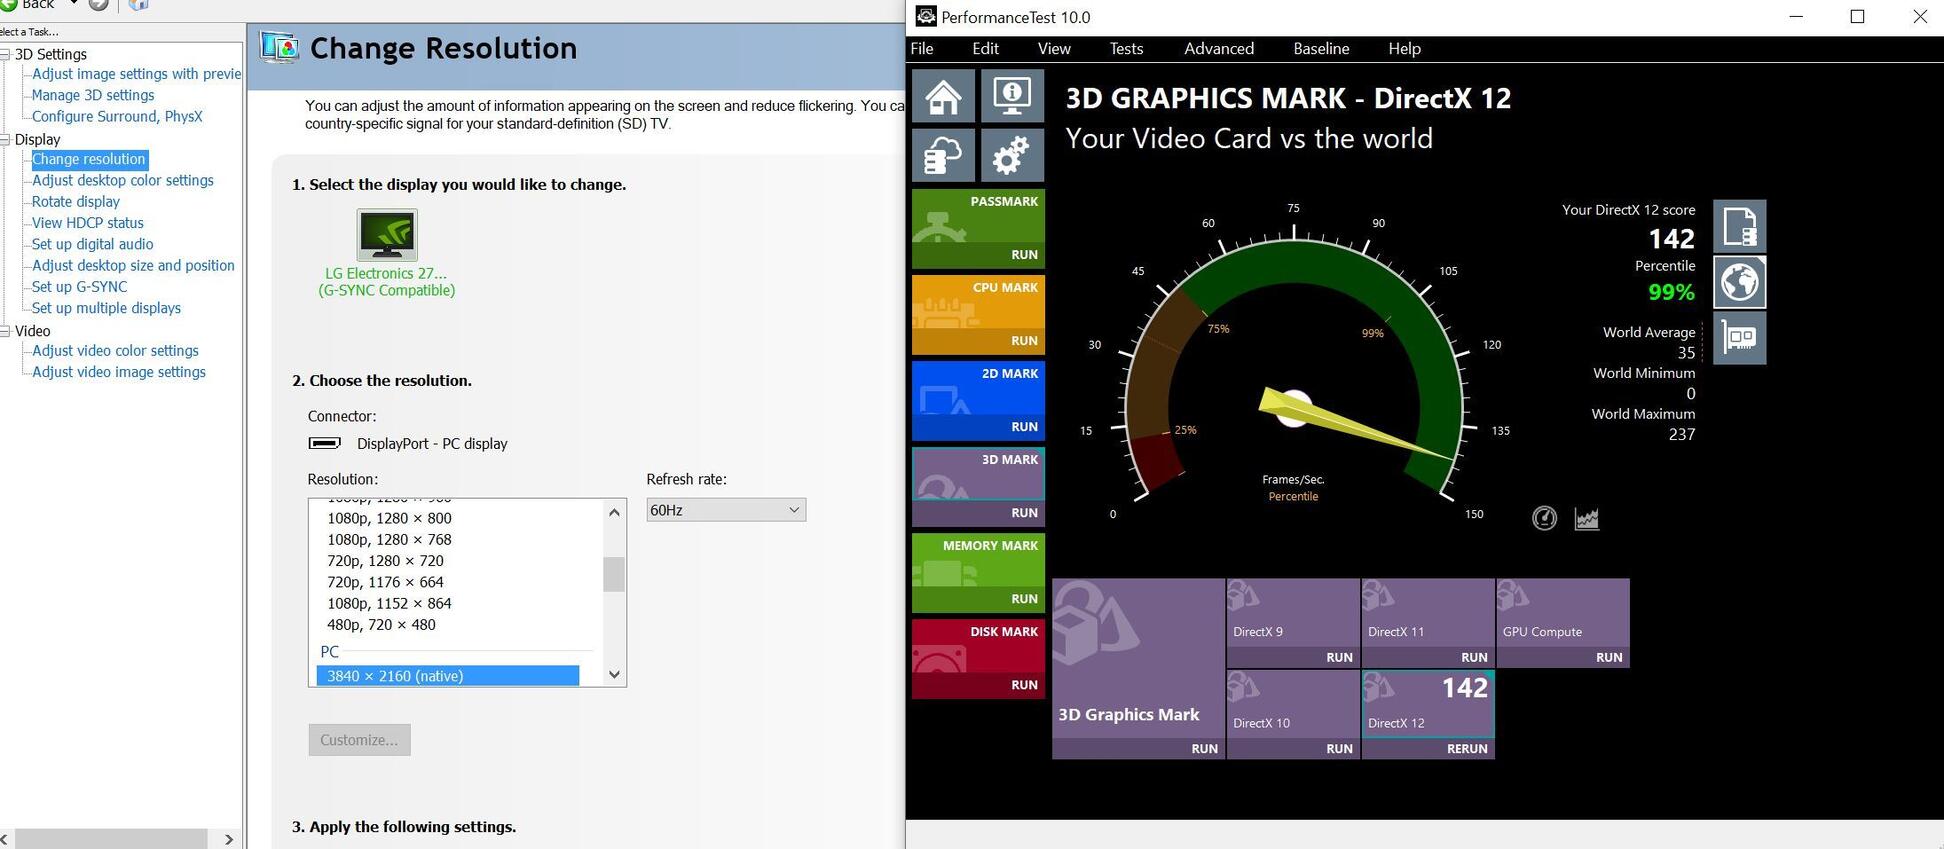
Task: Open the Back button history dropdown arrow
Action: tap(73, 3)
